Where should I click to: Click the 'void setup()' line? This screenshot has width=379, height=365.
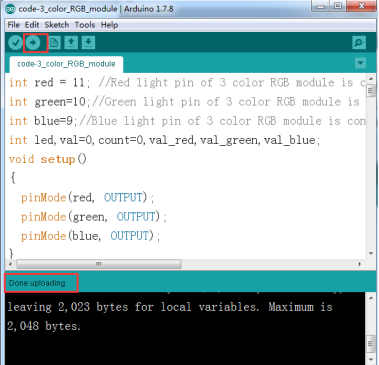pyautogui.click(x=48, y=159)
